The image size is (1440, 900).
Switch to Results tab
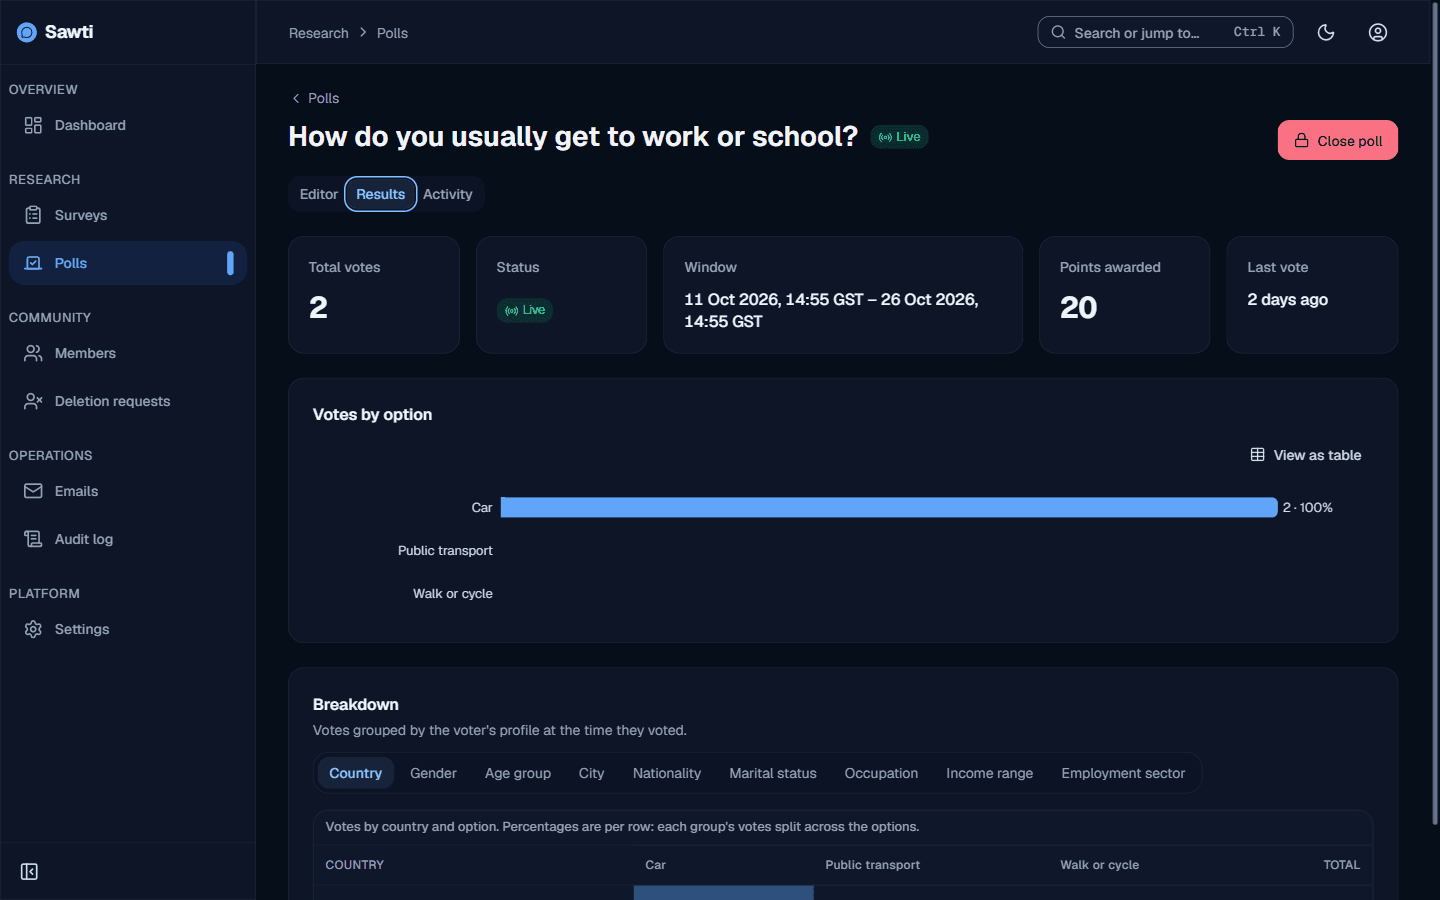(x=381, y=194)
